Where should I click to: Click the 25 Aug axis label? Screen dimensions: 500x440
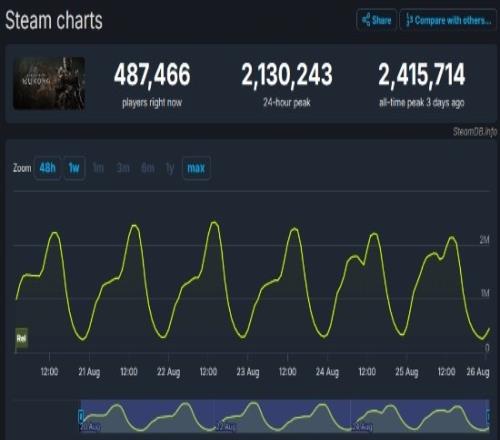click(x=407, y=372)
